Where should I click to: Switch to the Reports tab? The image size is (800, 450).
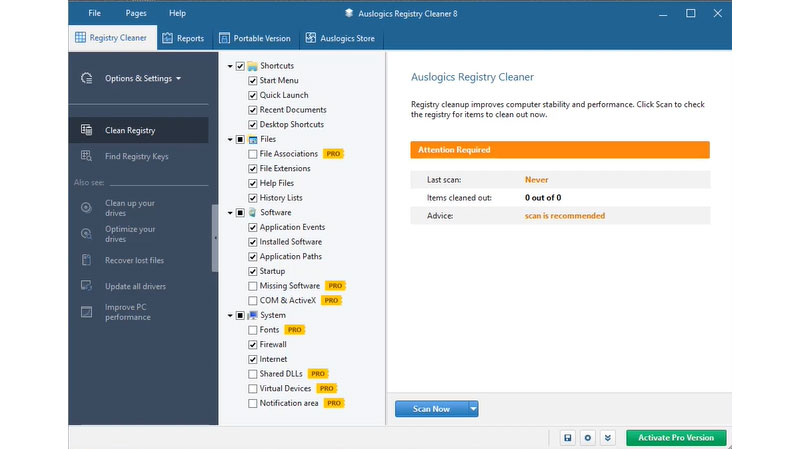tap(183, 38)
